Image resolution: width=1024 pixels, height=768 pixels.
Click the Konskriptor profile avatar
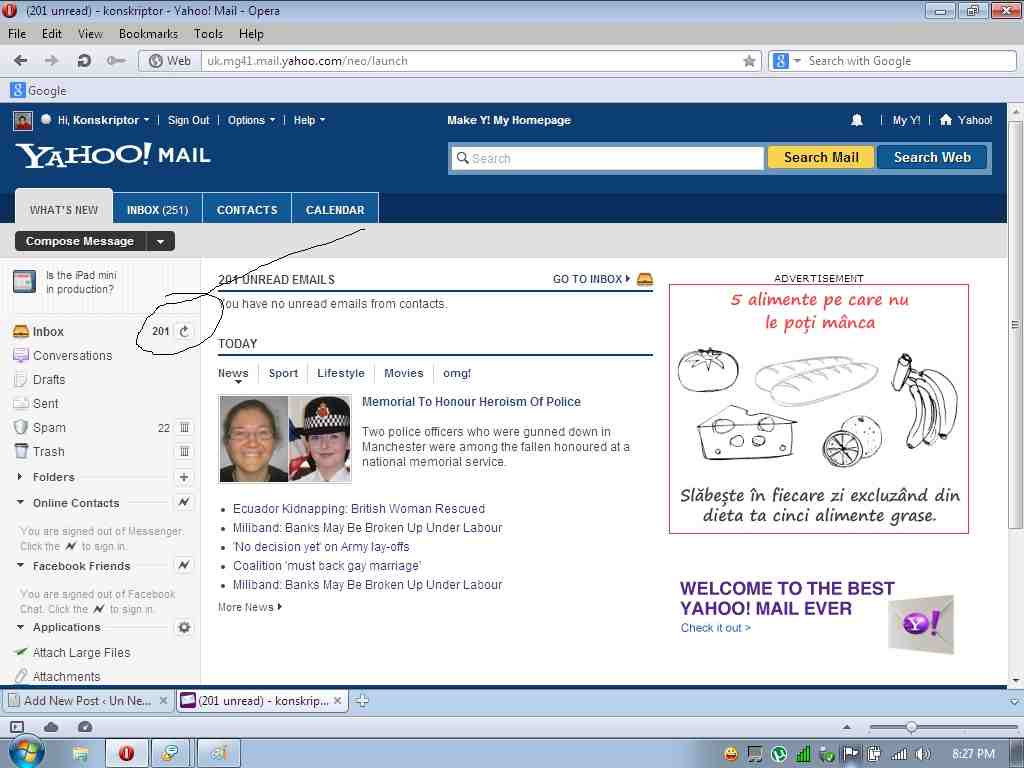[x=23, y=120]
